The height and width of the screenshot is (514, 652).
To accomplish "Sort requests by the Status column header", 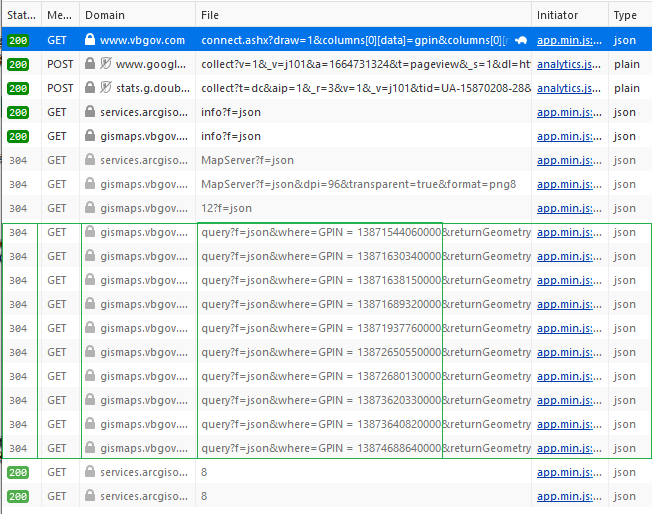I will pos(20,15).
